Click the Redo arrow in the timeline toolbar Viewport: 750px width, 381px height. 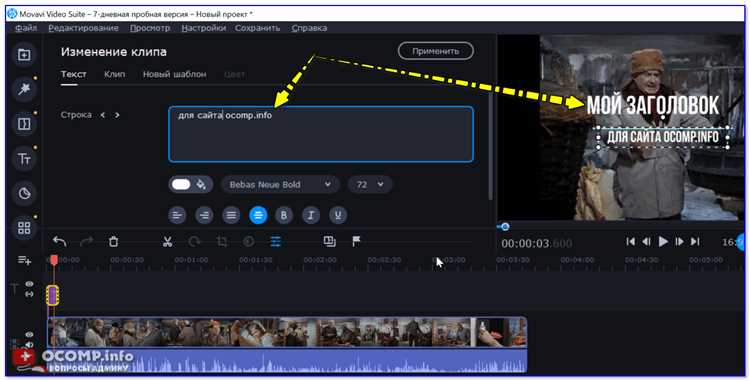[87, 241]
